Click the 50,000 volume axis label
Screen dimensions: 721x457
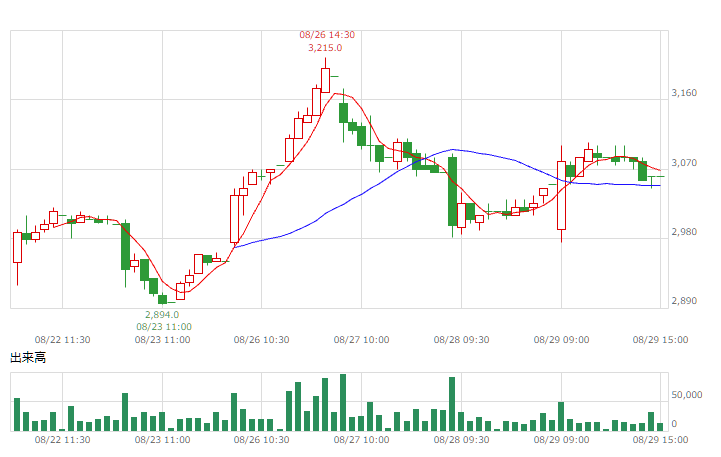tap(687, 395)
